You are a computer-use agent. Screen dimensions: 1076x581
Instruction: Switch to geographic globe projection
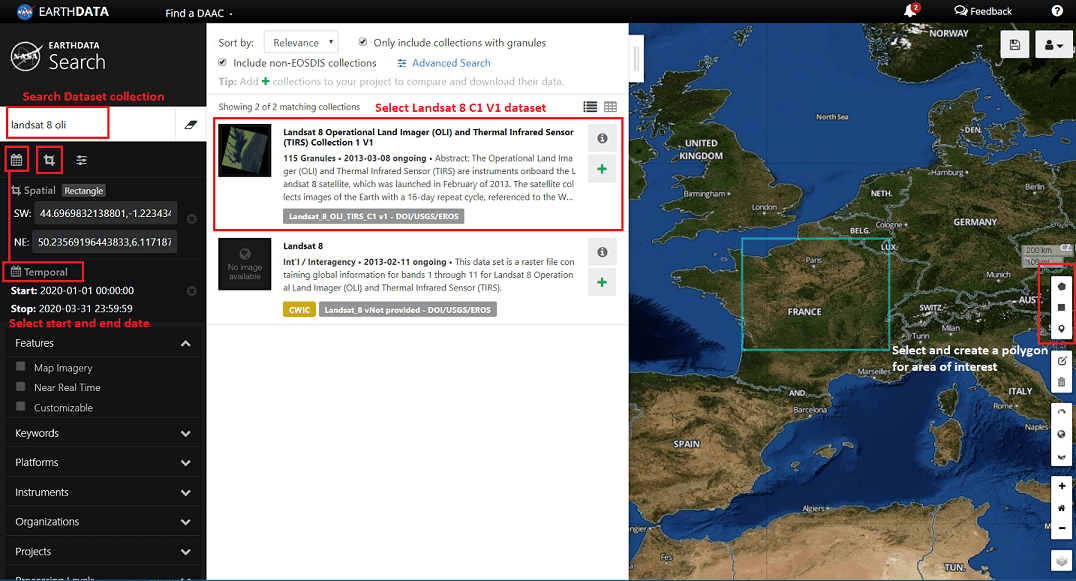1062,434
